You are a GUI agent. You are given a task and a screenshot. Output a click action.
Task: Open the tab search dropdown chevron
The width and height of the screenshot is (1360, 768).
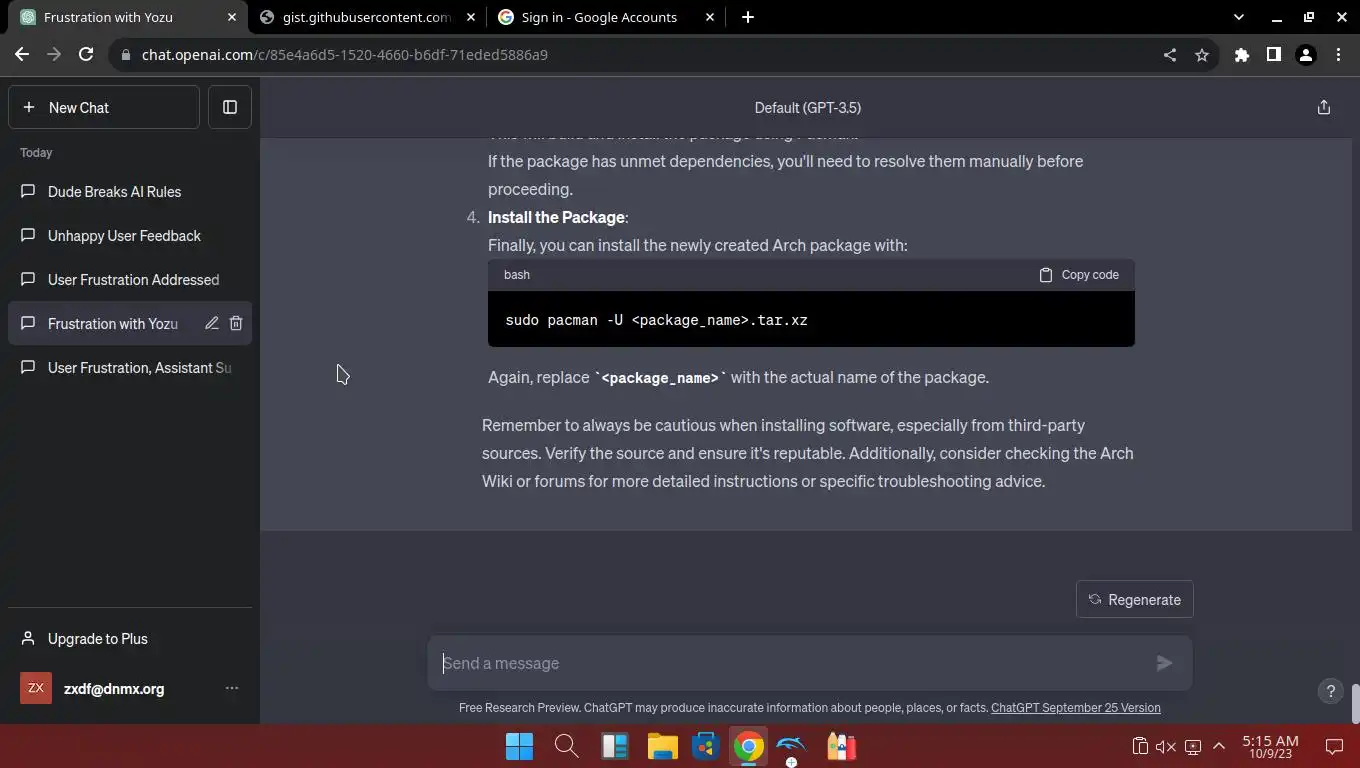(x=1239, y=17)
